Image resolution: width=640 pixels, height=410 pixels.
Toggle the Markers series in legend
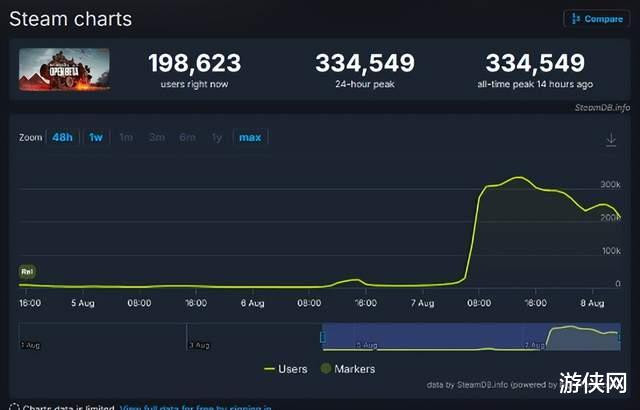[x=348, y=369]
